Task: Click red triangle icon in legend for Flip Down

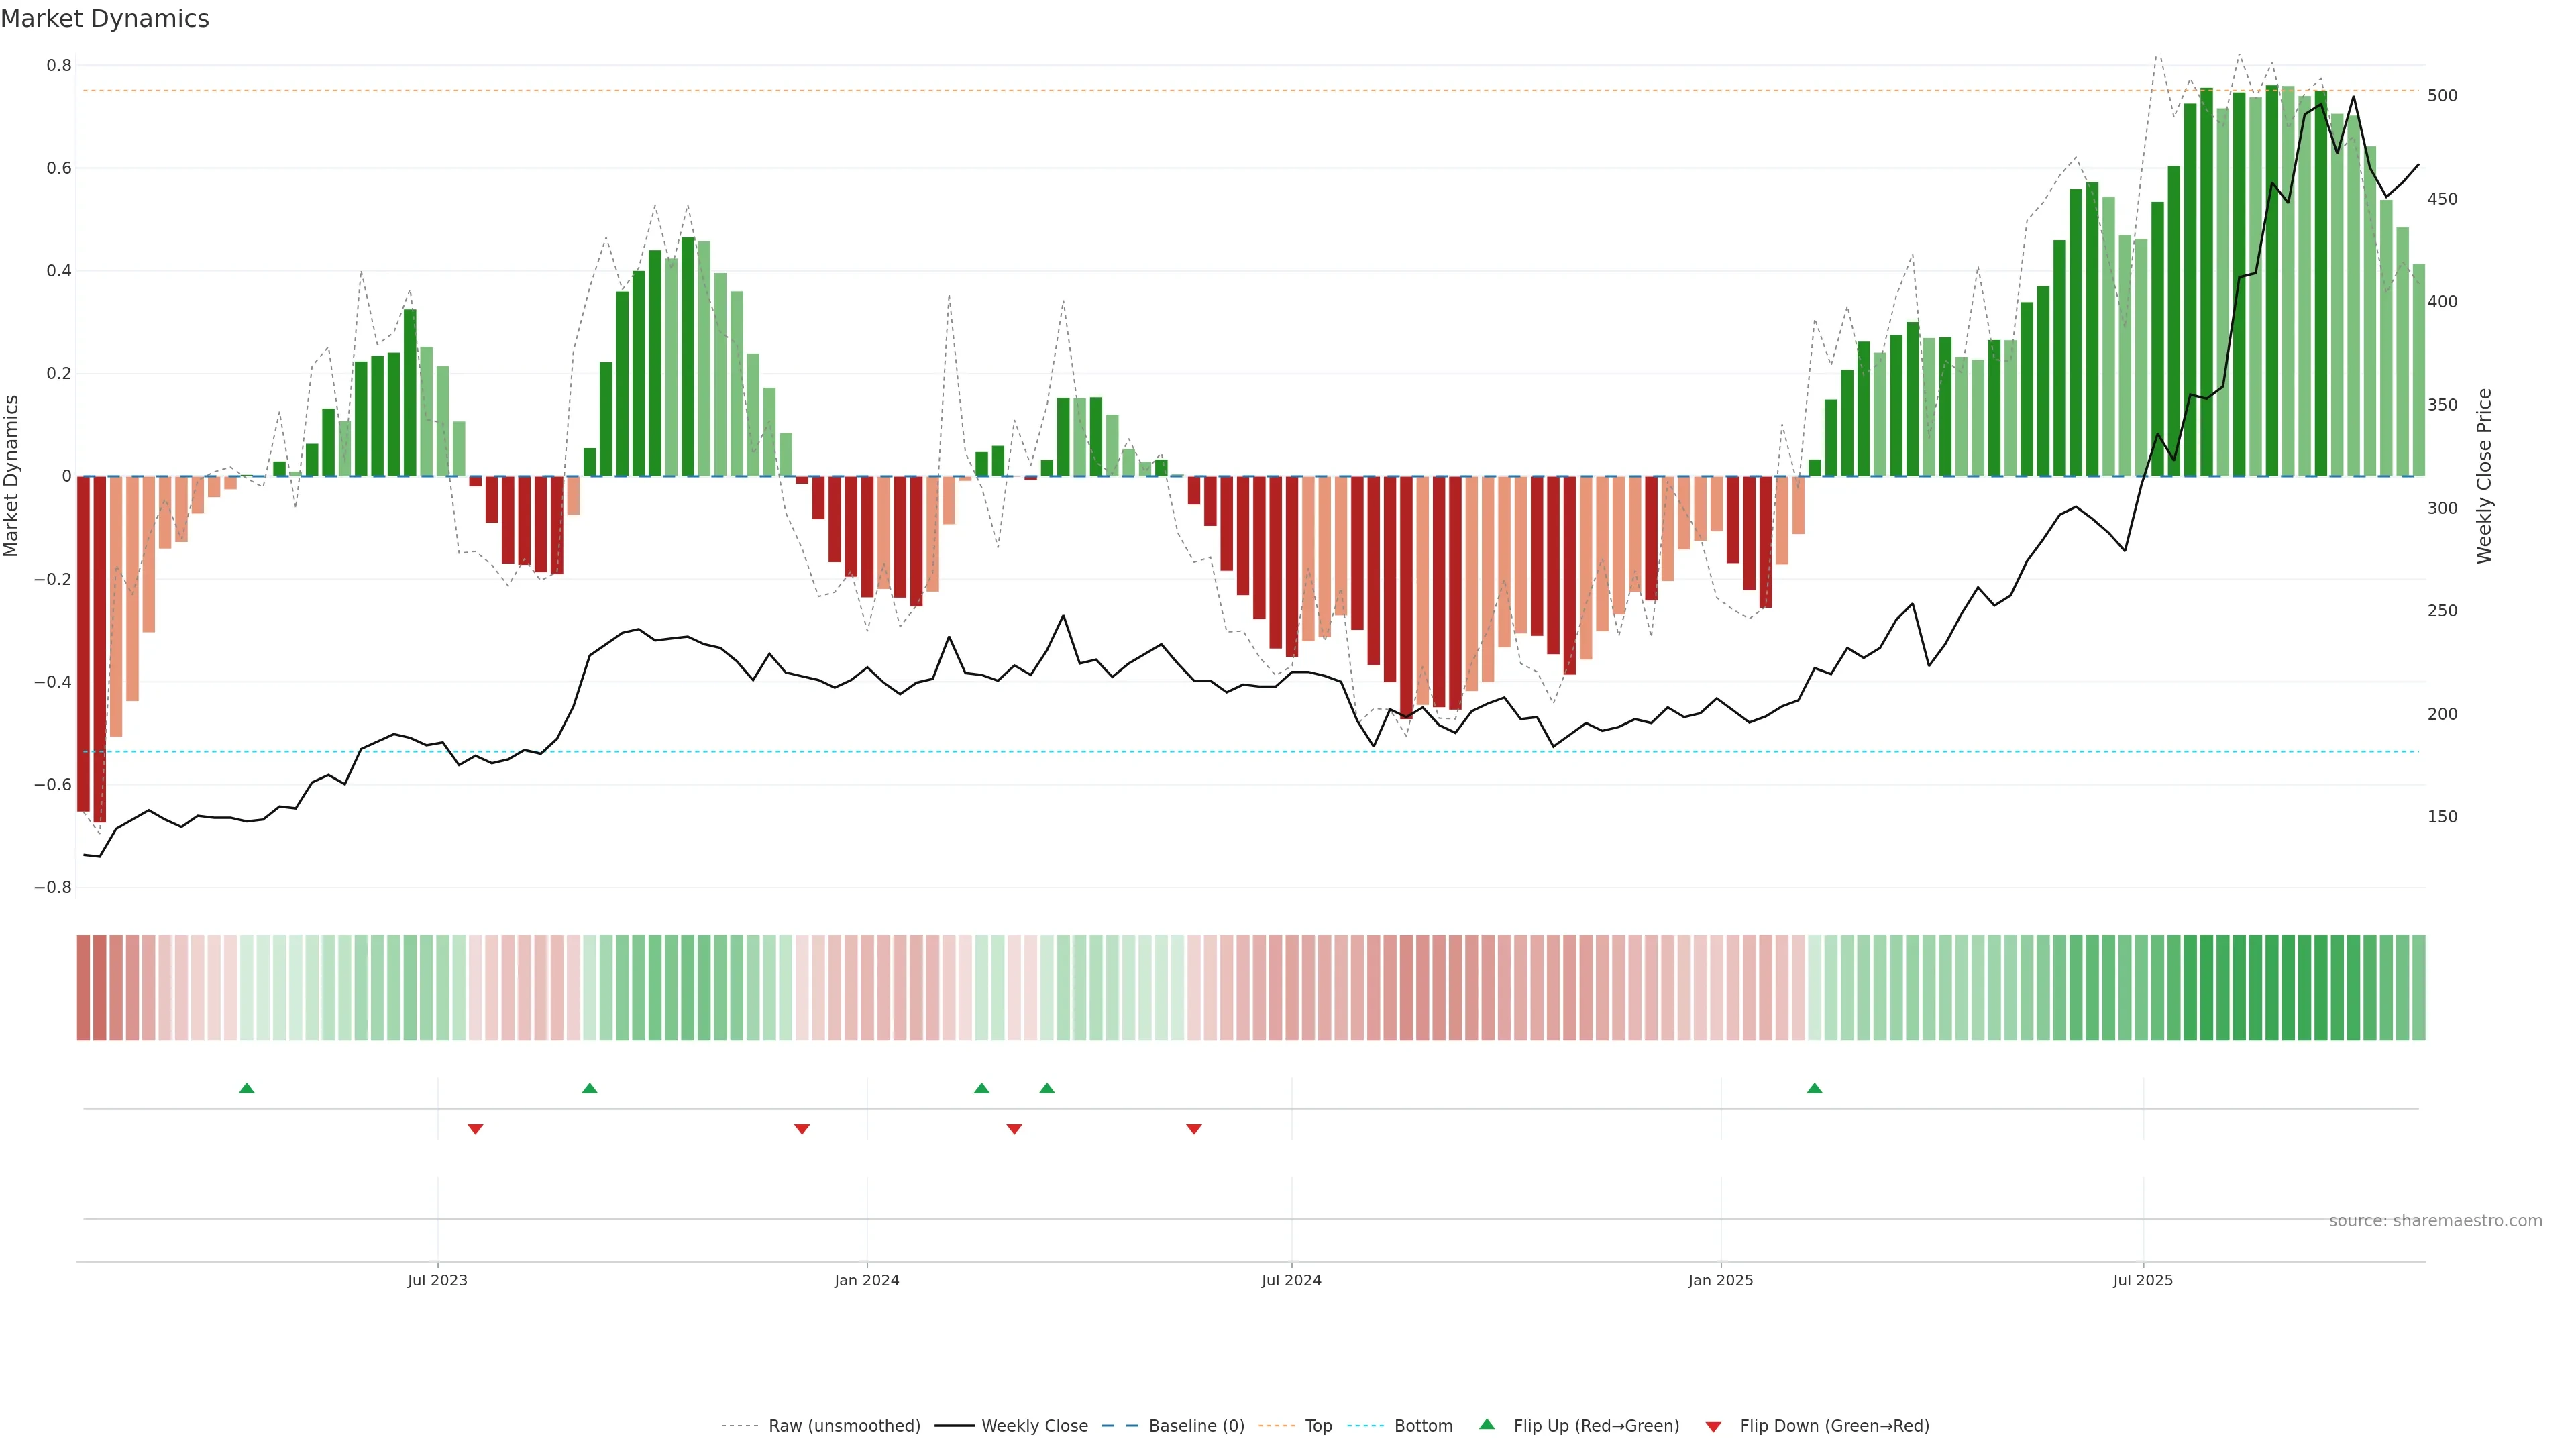Action: [1713, 1426]
